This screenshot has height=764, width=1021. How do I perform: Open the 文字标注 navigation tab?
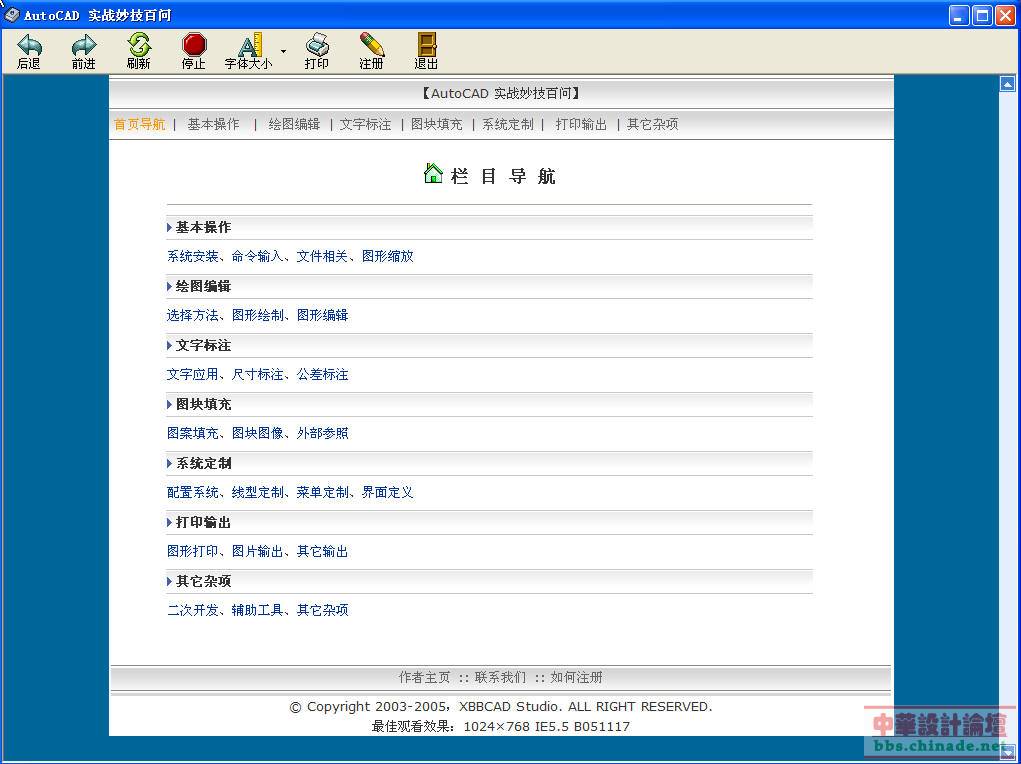(365, 124)
